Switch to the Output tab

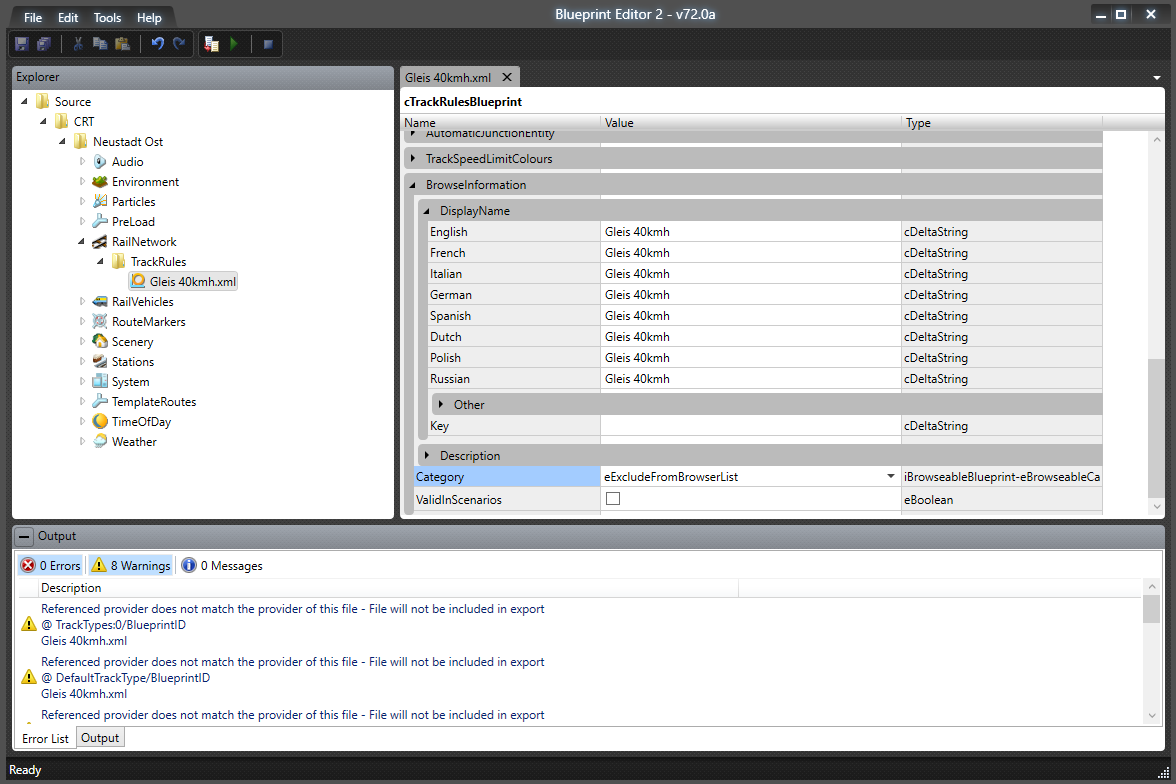(x=100, y=738)
